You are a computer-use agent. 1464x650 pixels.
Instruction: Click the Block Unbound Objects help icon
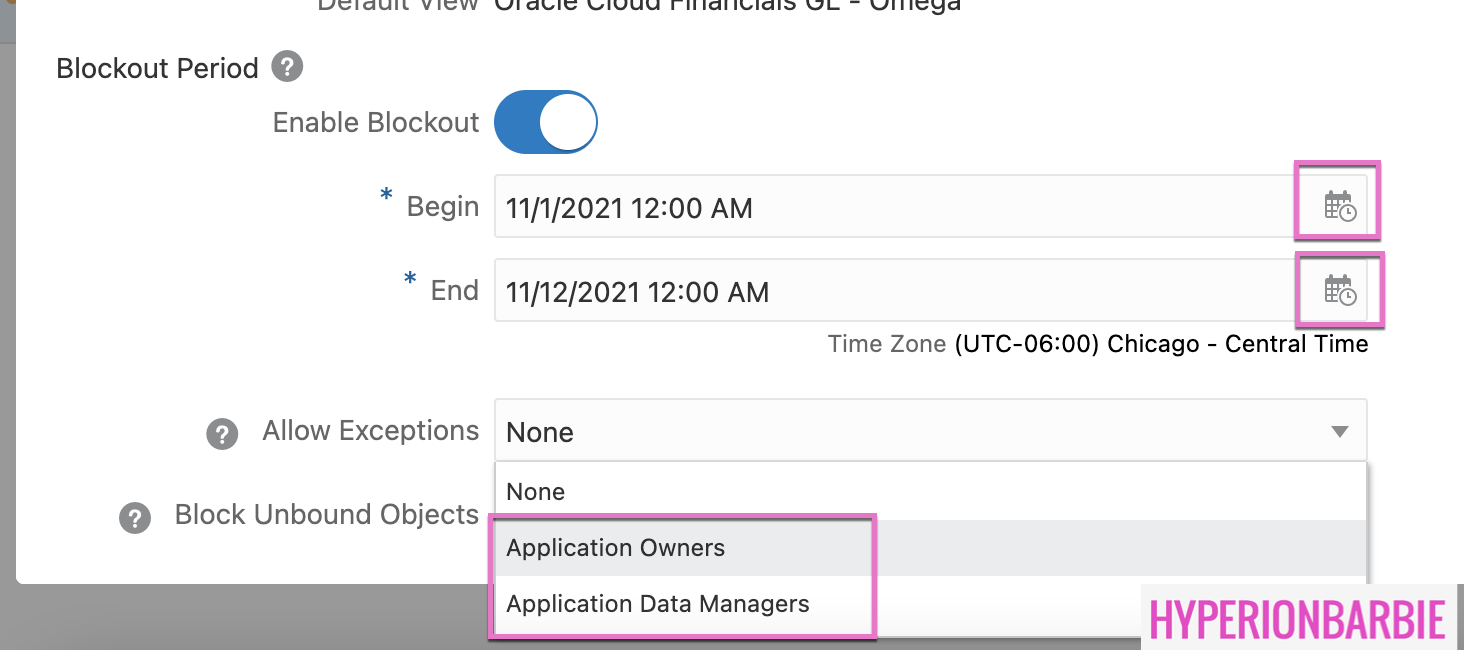coord(135,518)
